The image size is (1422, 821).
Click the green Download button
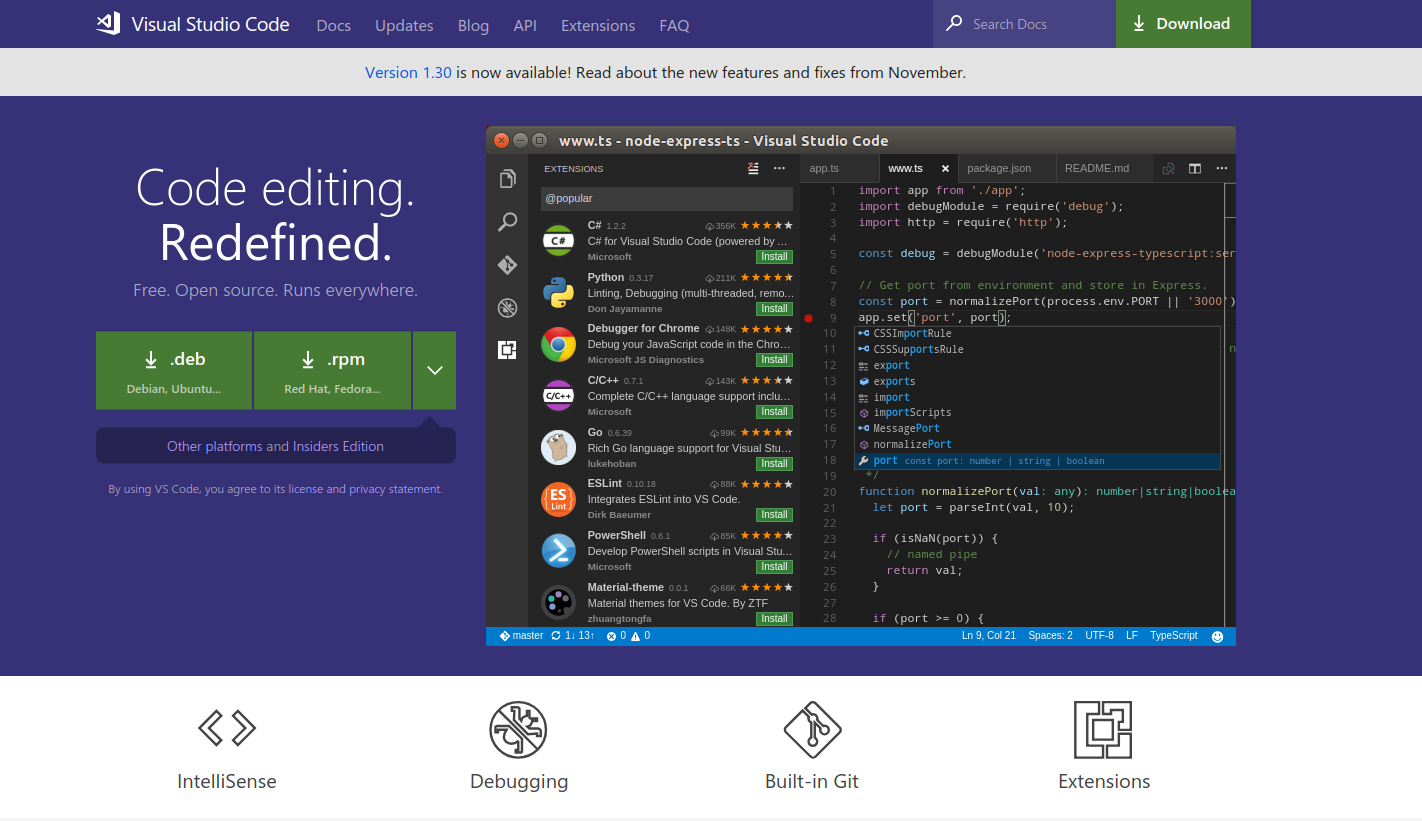pyautogui.click(x=1183, y=24)
